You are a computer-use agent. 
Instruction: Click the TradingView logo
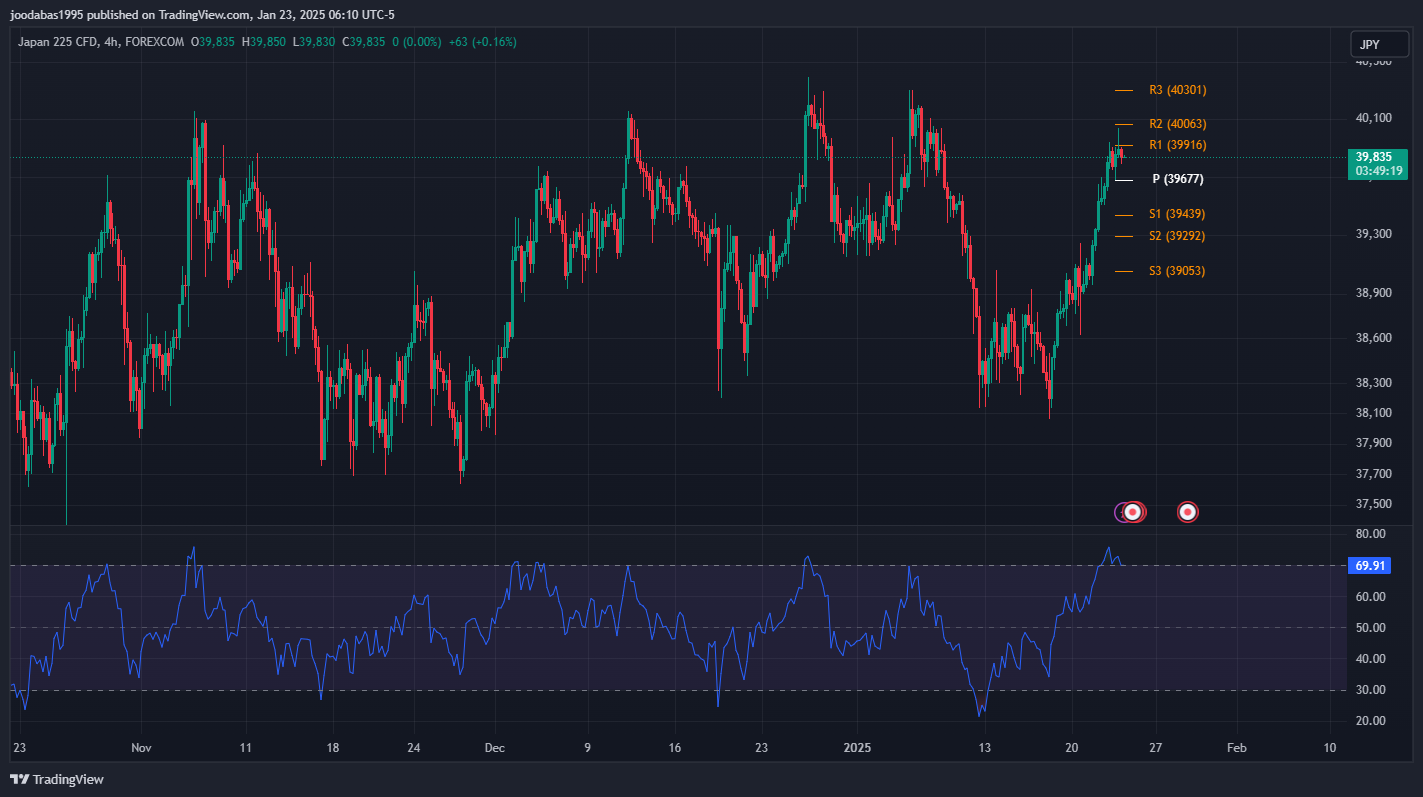click(57, 779)
